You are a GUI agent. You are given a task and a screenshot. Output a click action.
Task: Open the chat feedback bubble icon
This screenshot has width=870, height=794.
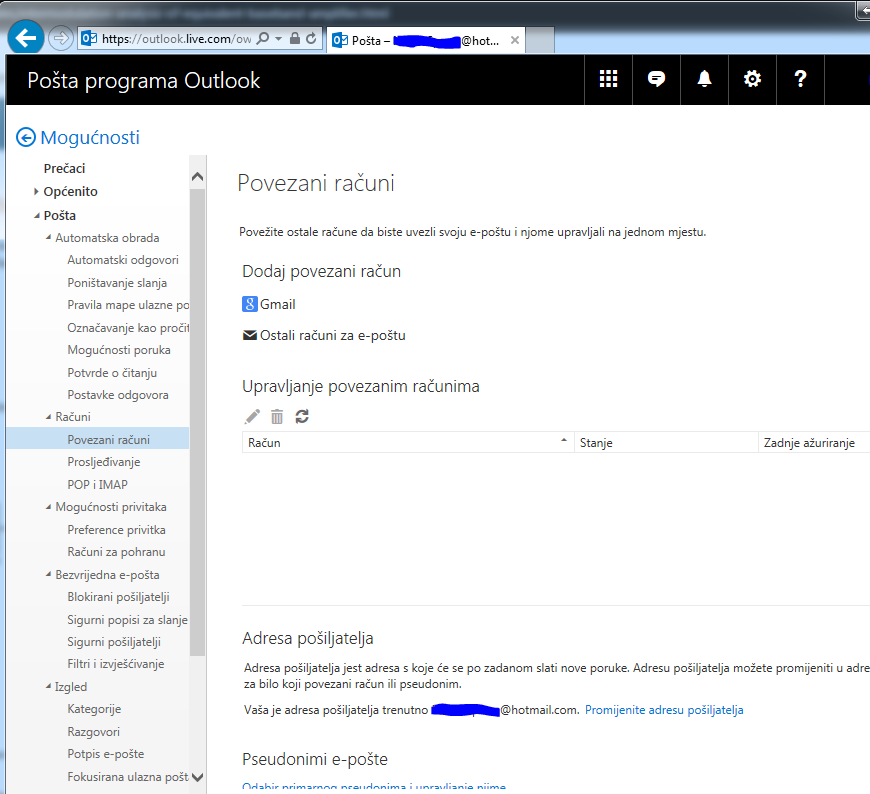click(x=656, y=79)
